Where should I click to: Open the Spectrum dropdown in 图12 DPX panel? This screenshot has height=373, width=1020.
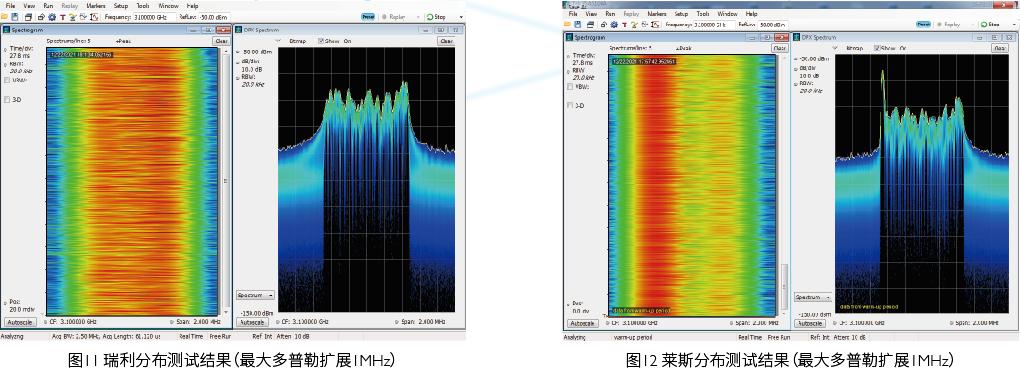[812, 297]
